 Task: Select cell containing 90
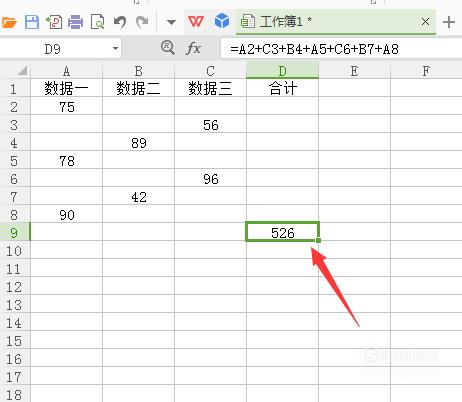tap(66, 215)
